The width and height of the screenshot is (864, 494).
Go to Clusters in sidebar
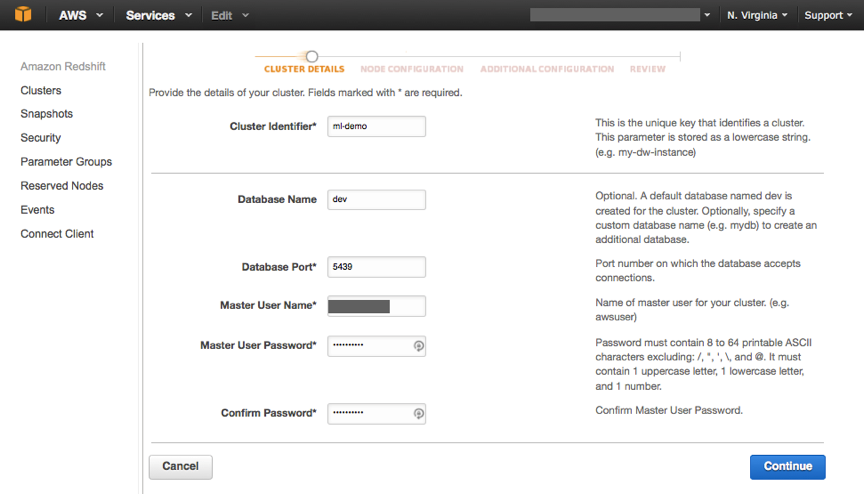[x=41, y=90]
